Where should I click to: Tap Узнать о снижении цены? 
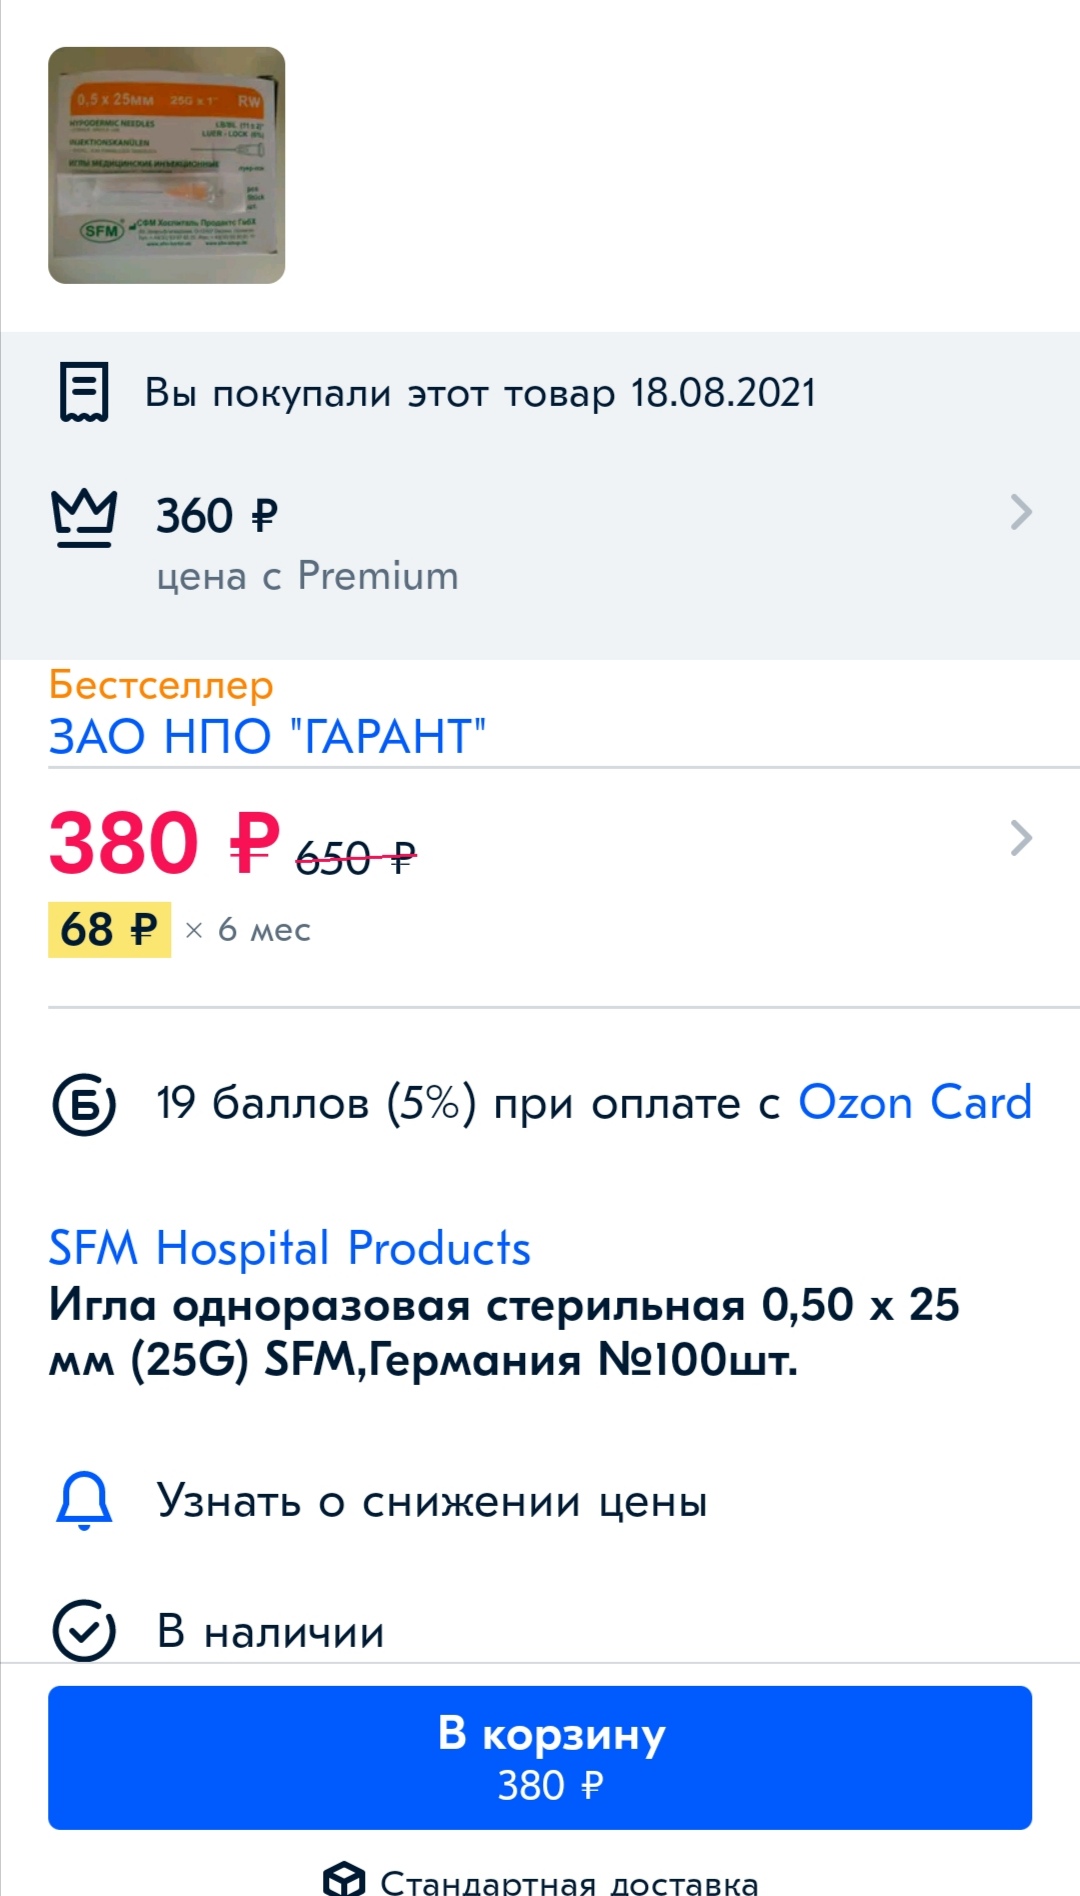(432, 1501)
